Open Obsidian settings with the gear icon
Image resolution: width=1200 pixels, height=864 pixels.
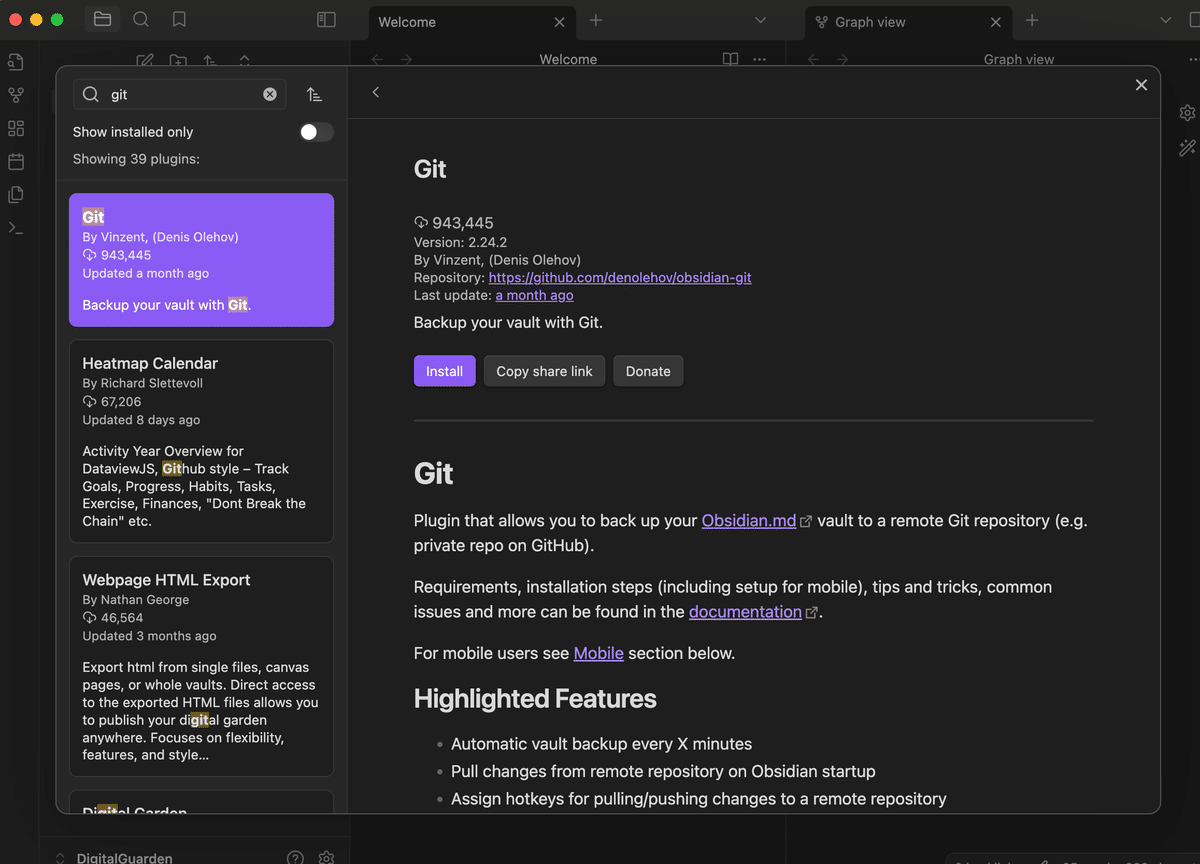coord(326,857)
